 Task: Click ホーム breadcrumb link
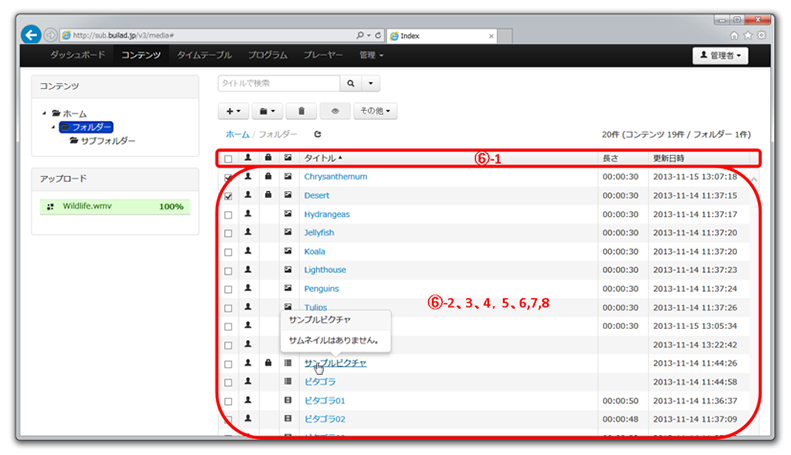pyautogui.click(x=237, y=134)
